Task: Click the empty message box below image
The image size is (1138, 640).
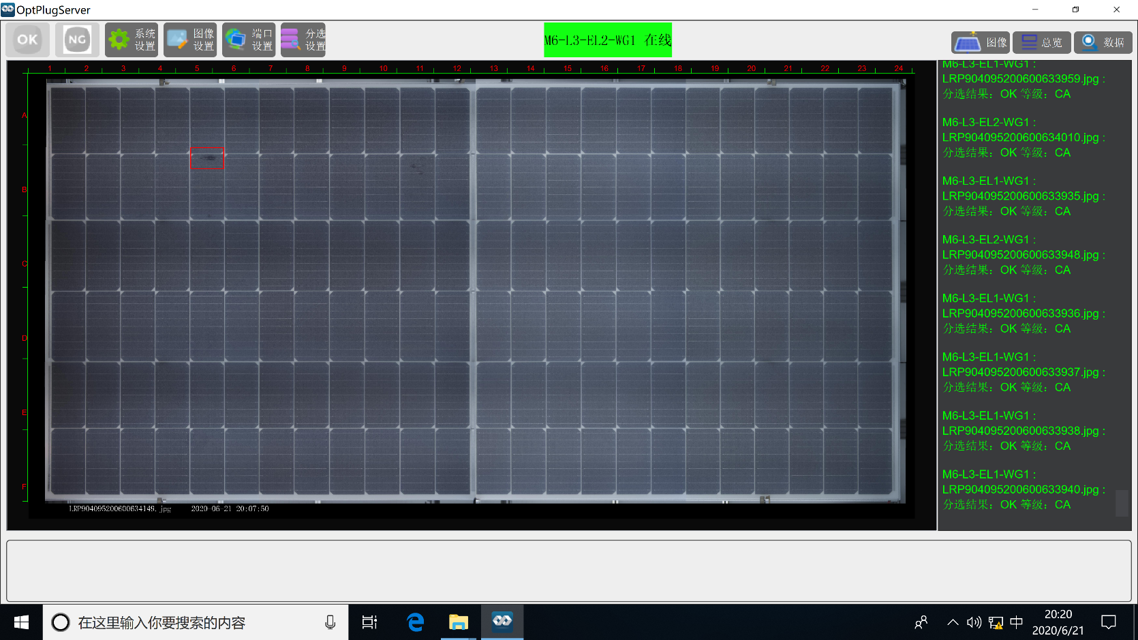Action: (568, 571)
